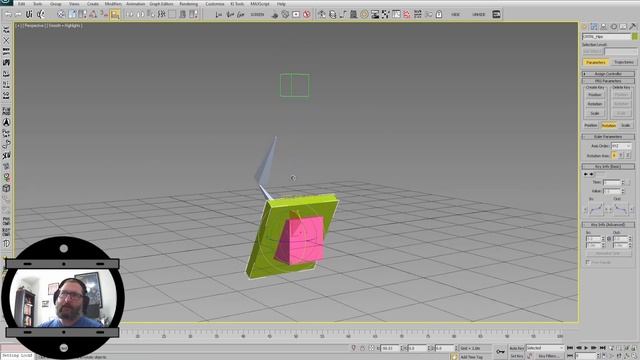Open the Views menu
The width and height of the screenshot is (640, 360).
74,4
